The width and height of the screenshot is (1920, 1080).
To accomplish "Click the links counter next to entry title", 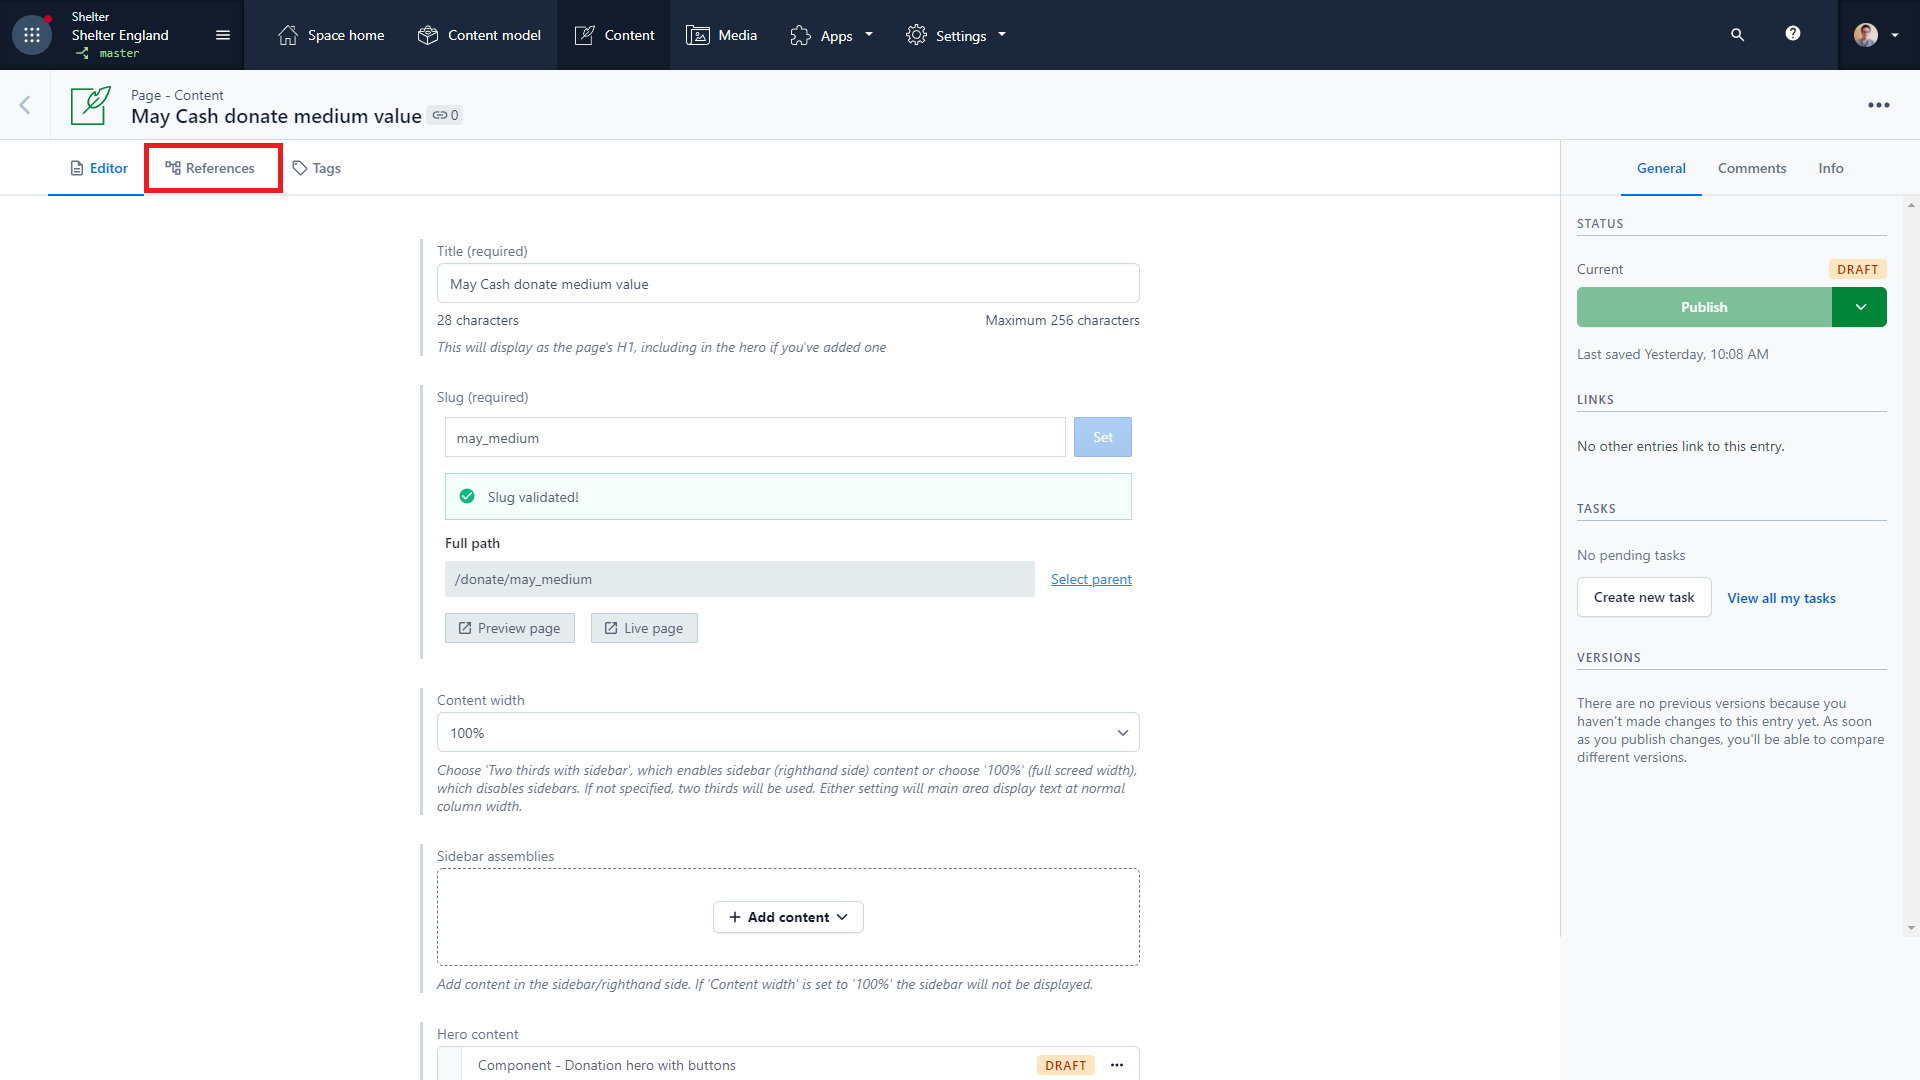I will (444, 115).
